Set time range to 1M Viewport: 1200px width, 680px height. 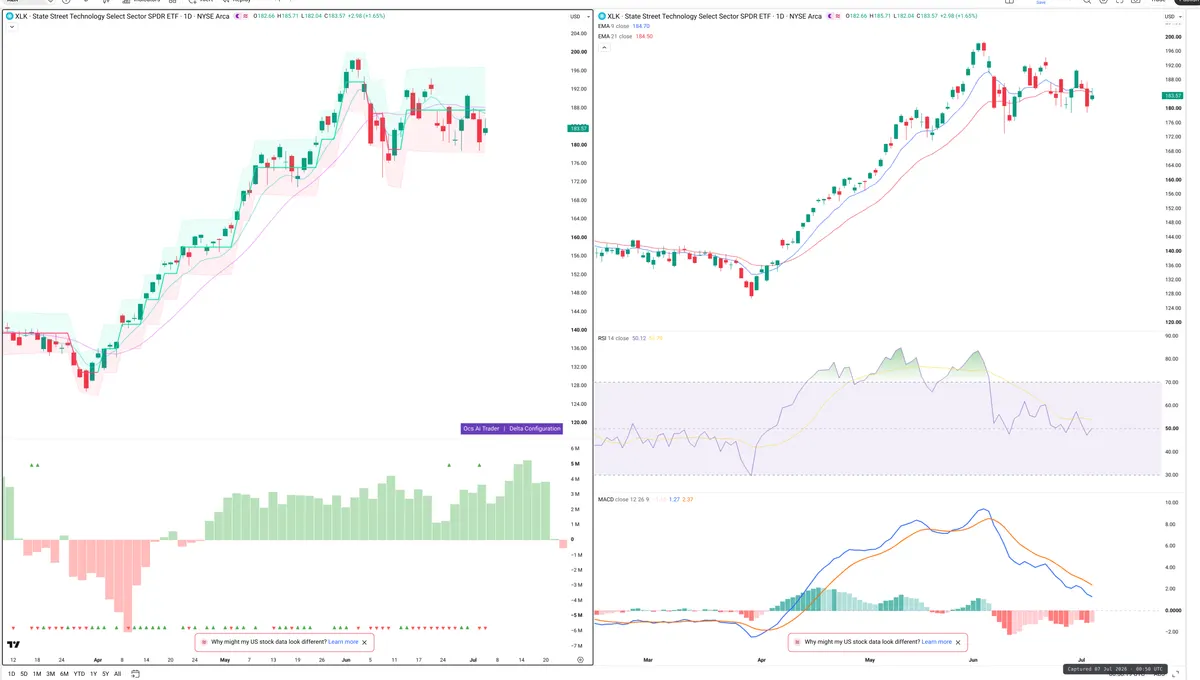pyautogui.click(x=37, y=674)
